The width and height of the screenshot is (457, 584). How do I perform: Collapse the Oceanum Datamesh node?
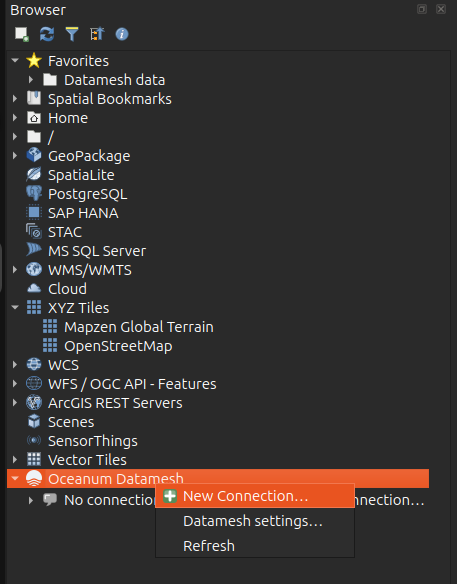tap(15, 478)
